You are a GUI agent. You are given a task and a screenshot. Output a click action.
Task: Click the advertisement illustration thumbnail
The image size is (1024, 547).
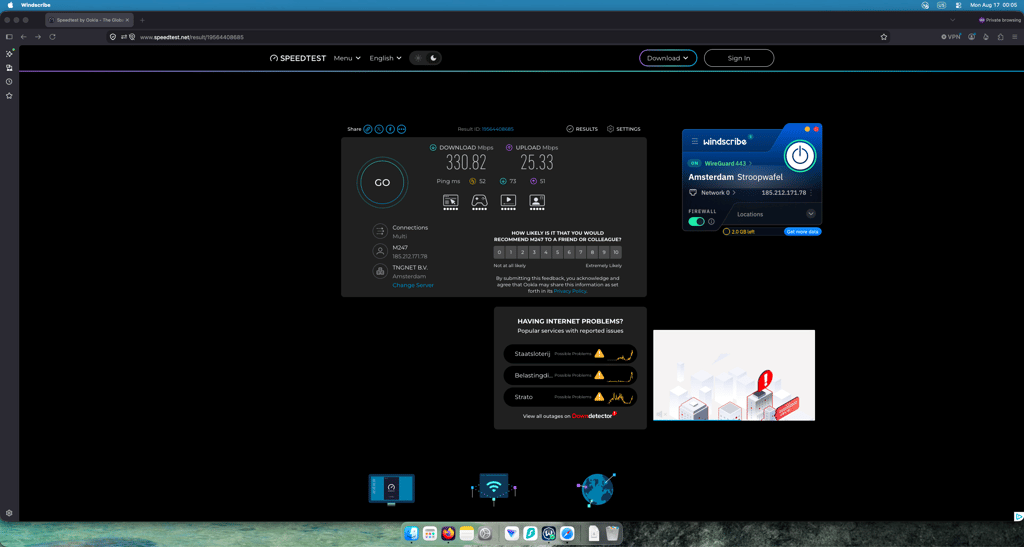[734, 375]
